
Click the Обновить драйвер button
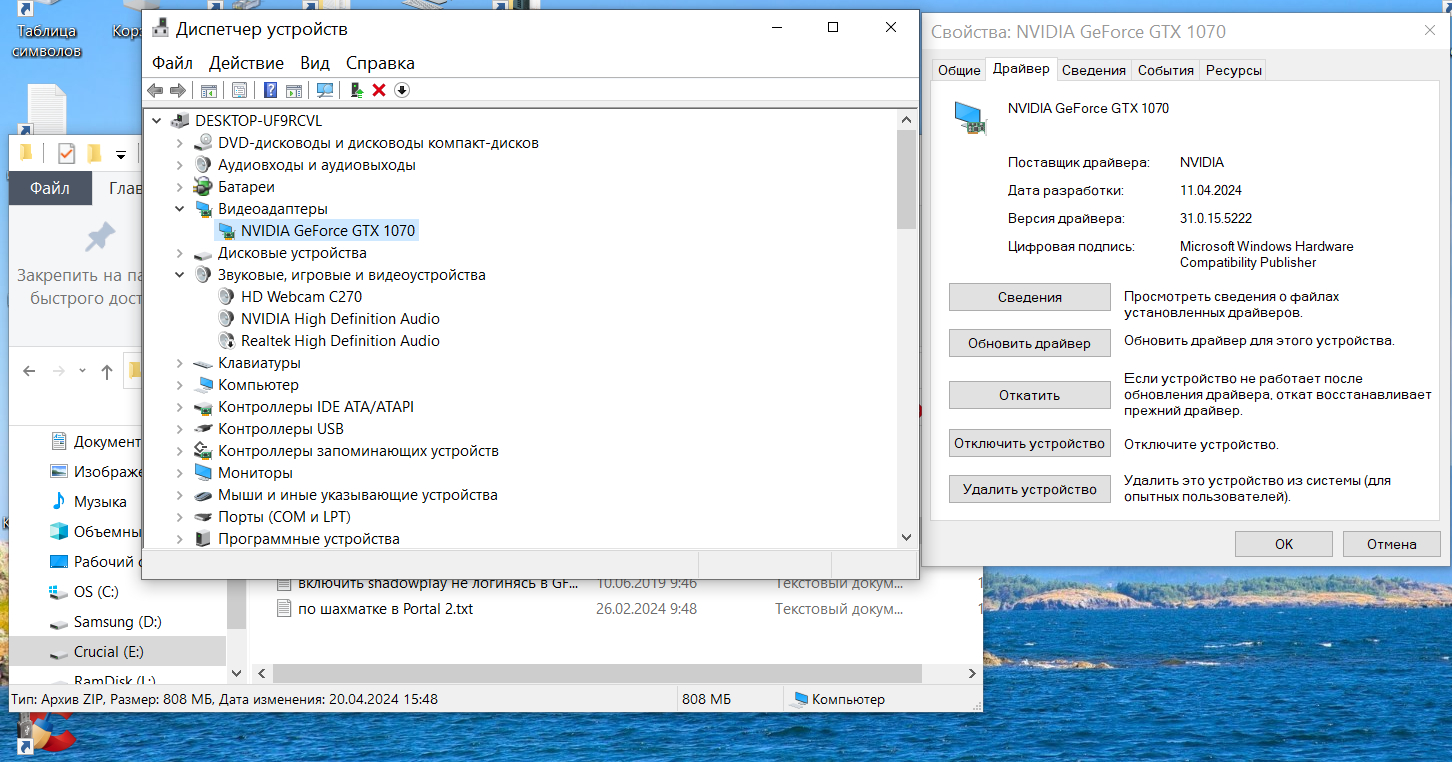point(1030,343)
